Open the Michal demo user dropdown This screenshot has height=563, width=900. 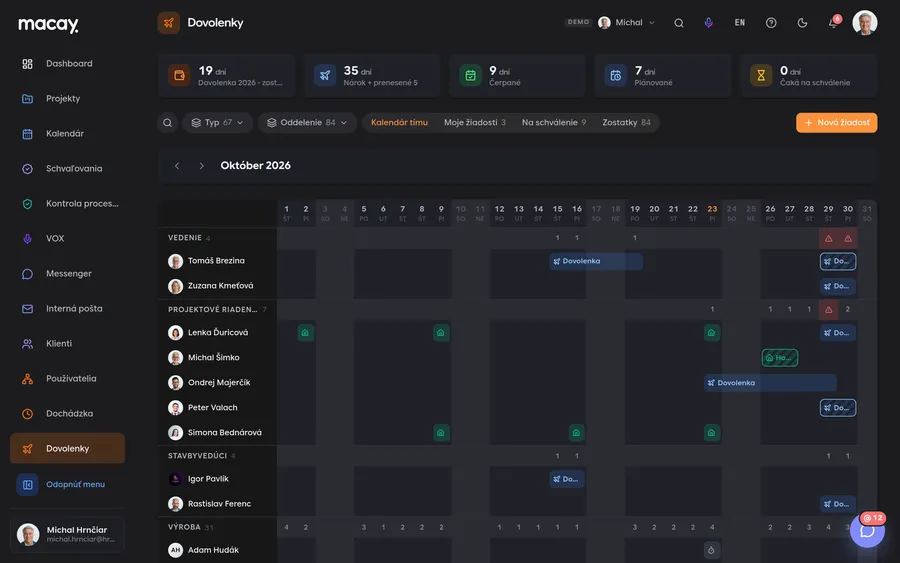tap(626, 22)
